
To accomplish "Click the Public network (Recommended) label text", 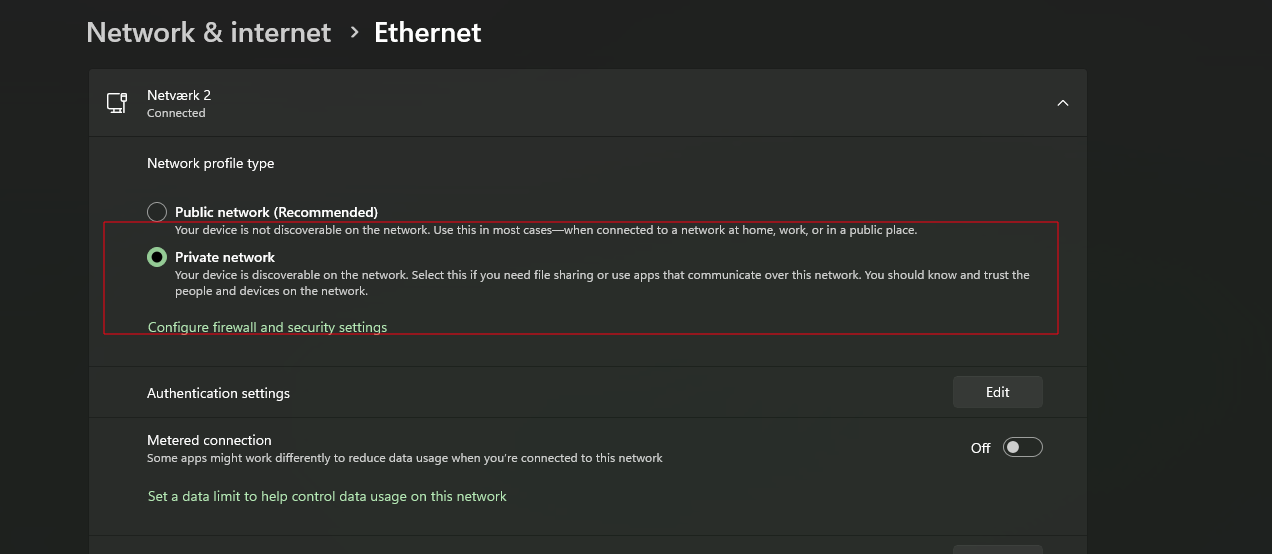I will pyautogui.click(x=276, y=212).
